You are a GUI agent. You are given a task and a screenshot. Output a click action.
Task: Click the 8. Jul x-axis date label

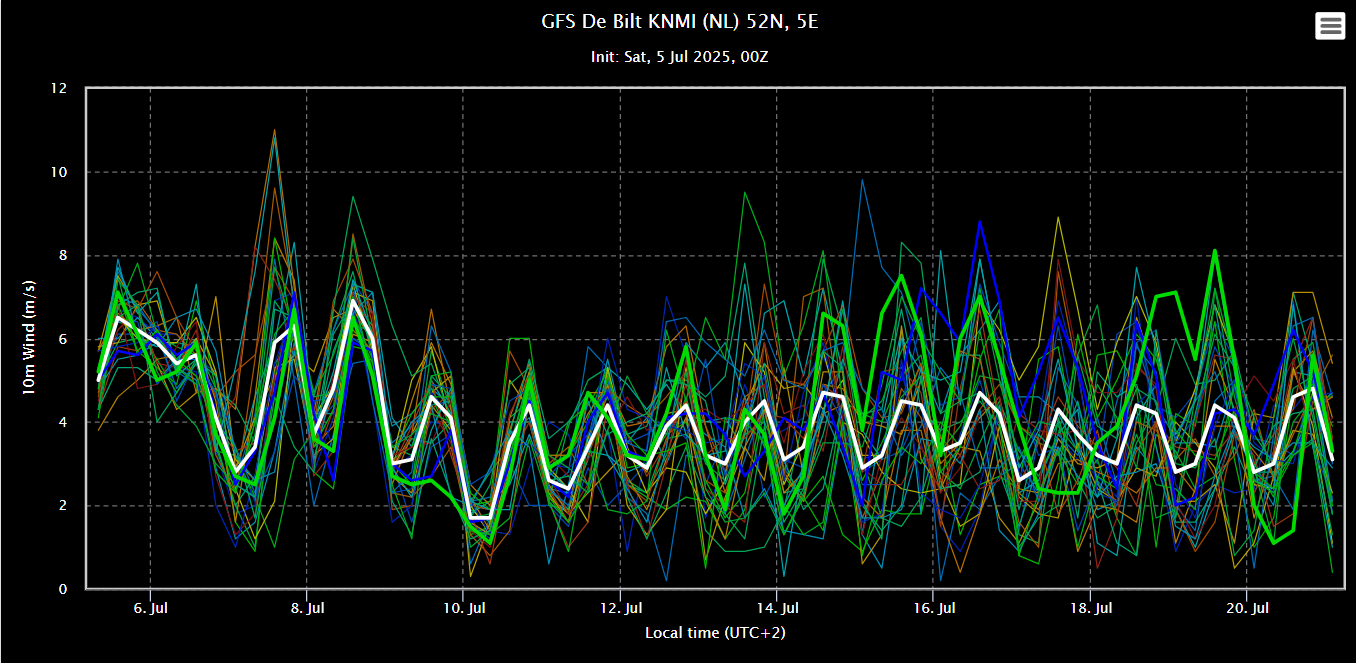(x=307, y=607)
